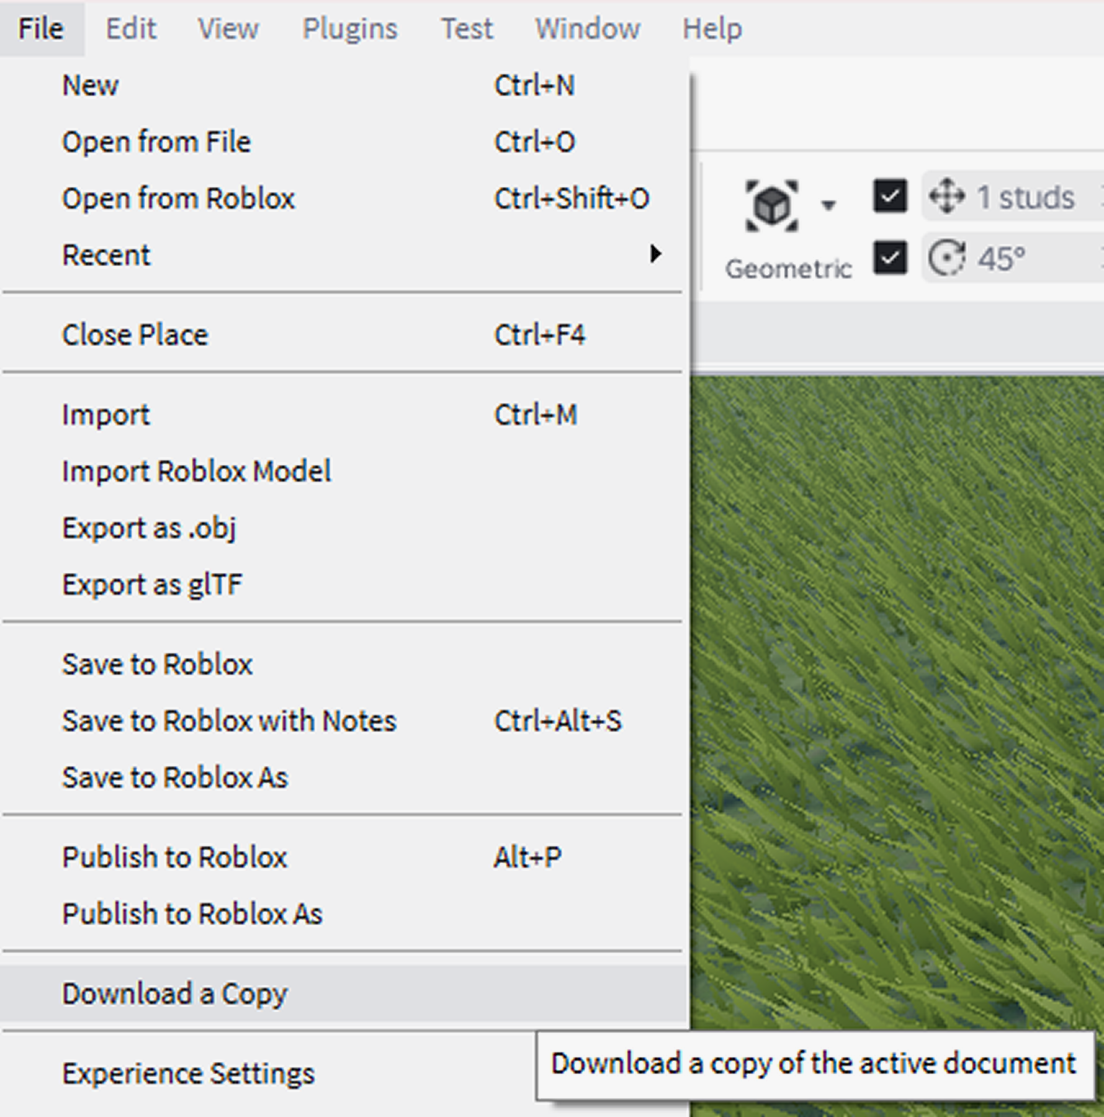Choose Save to Roblox with Notes
The height and width of the screenshot is (1117, 1104).
coord(343,720)
